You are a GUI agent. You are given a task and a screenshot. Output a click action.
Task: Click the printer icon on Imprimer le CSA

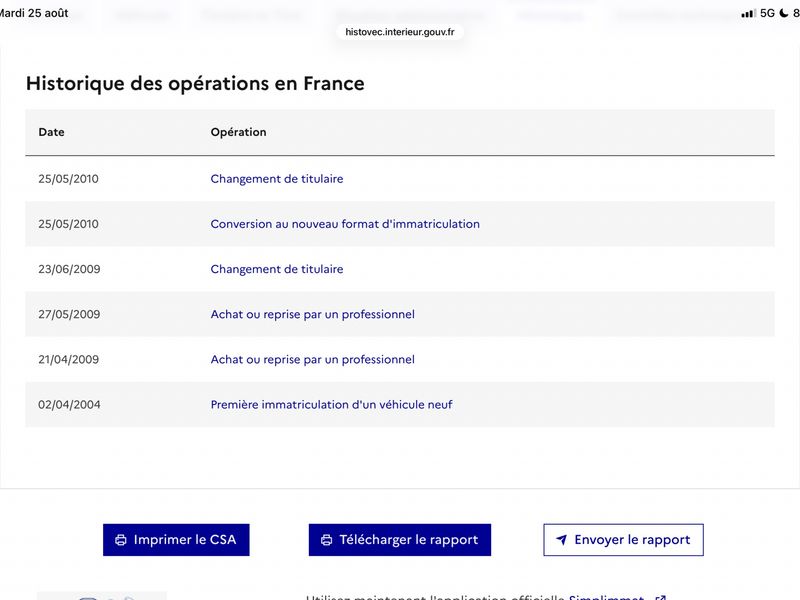point(121,540)
